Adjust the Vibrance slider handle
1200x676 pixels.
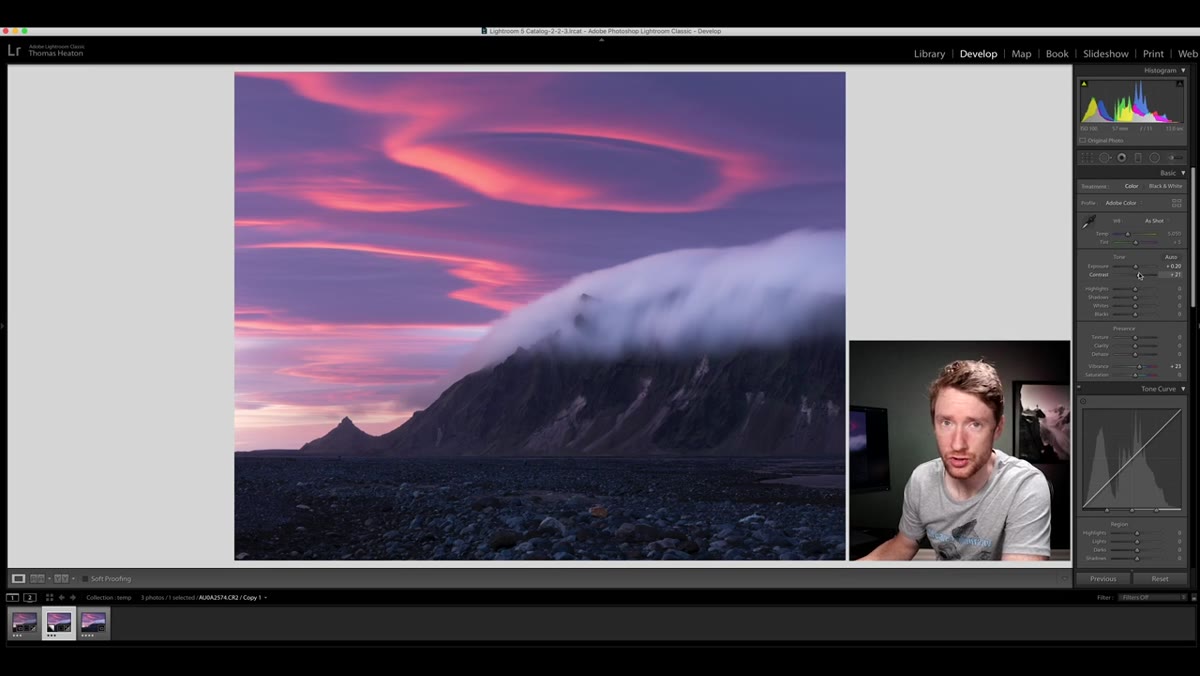(1139, 366)
